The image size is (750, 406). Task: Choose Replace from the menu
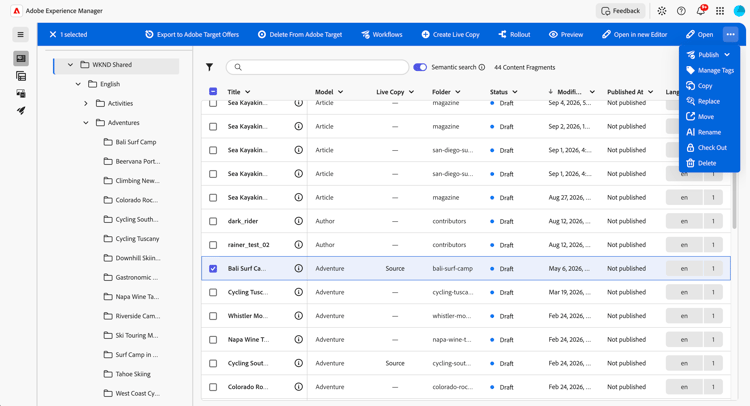tap(703, 101)
